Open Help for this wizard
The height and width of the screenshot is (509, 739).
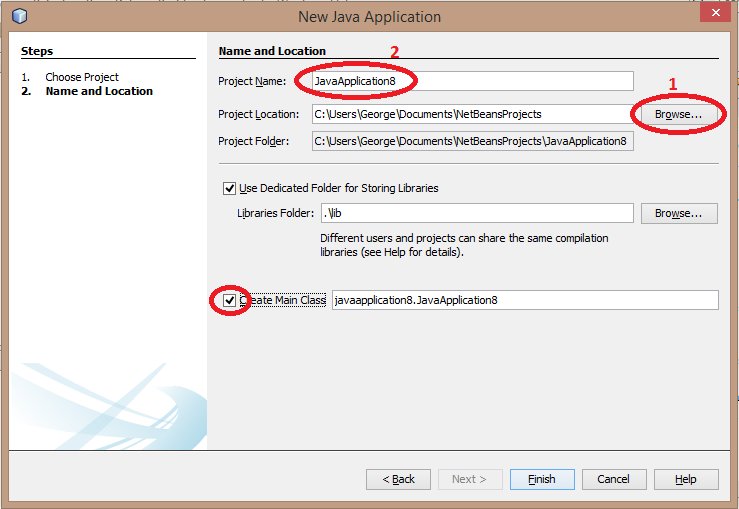pyautogui.click(x=686, y=479)
